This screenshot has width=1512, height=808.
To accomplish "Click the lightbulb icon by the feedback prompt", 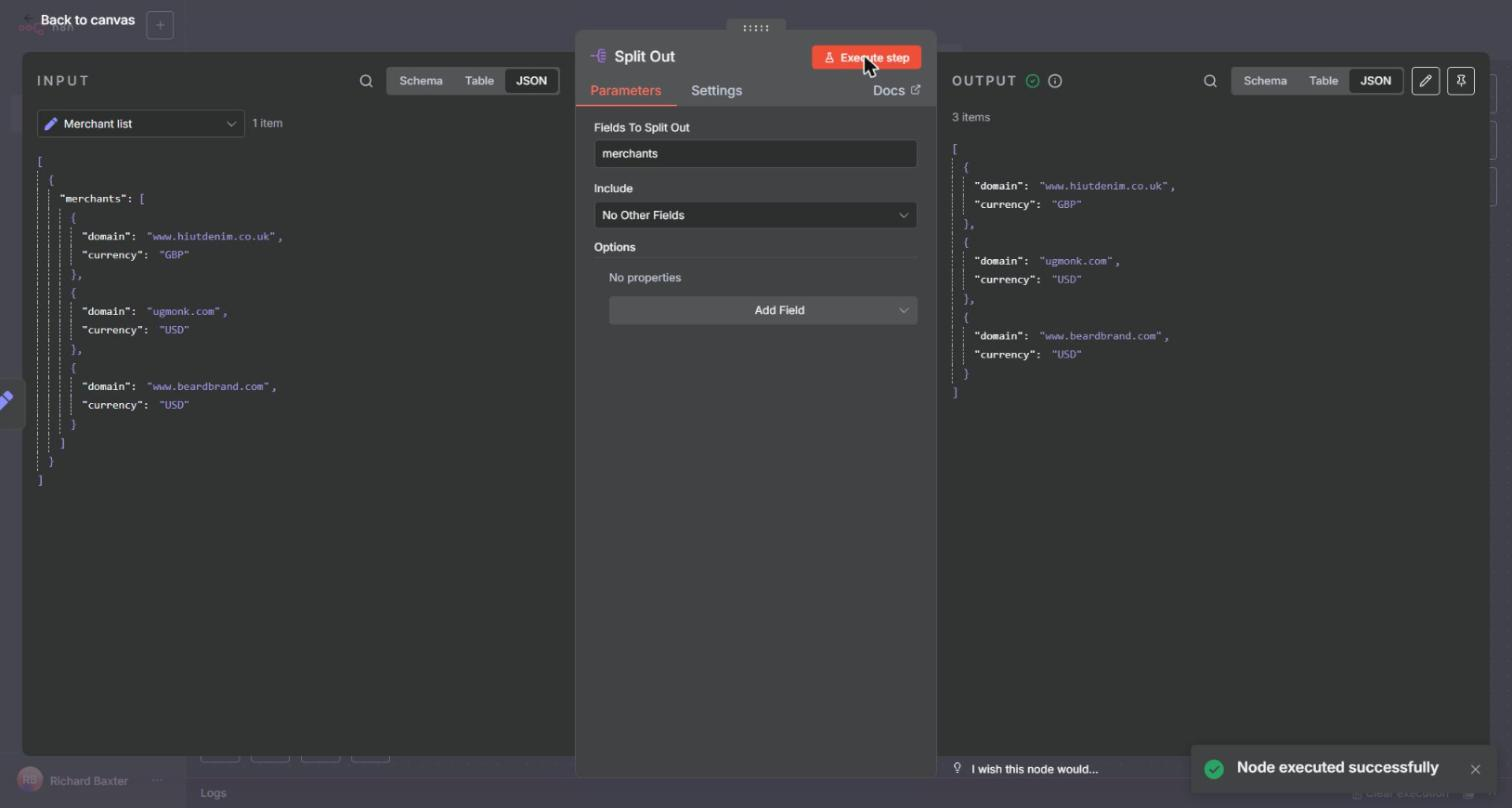I will click(x=957, y=768).
